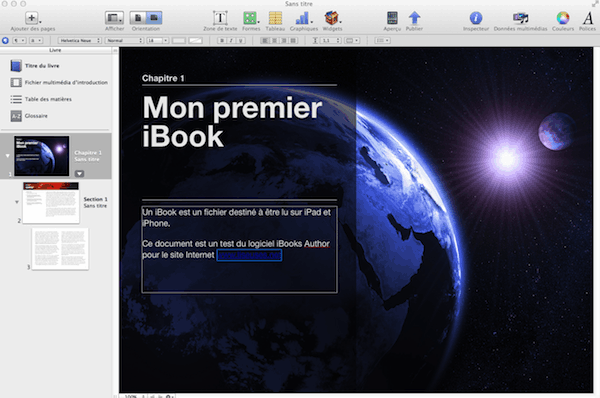Click the blue styles drawer button
The height and width of the screenshot is (398, 600).
click(5, 40)
